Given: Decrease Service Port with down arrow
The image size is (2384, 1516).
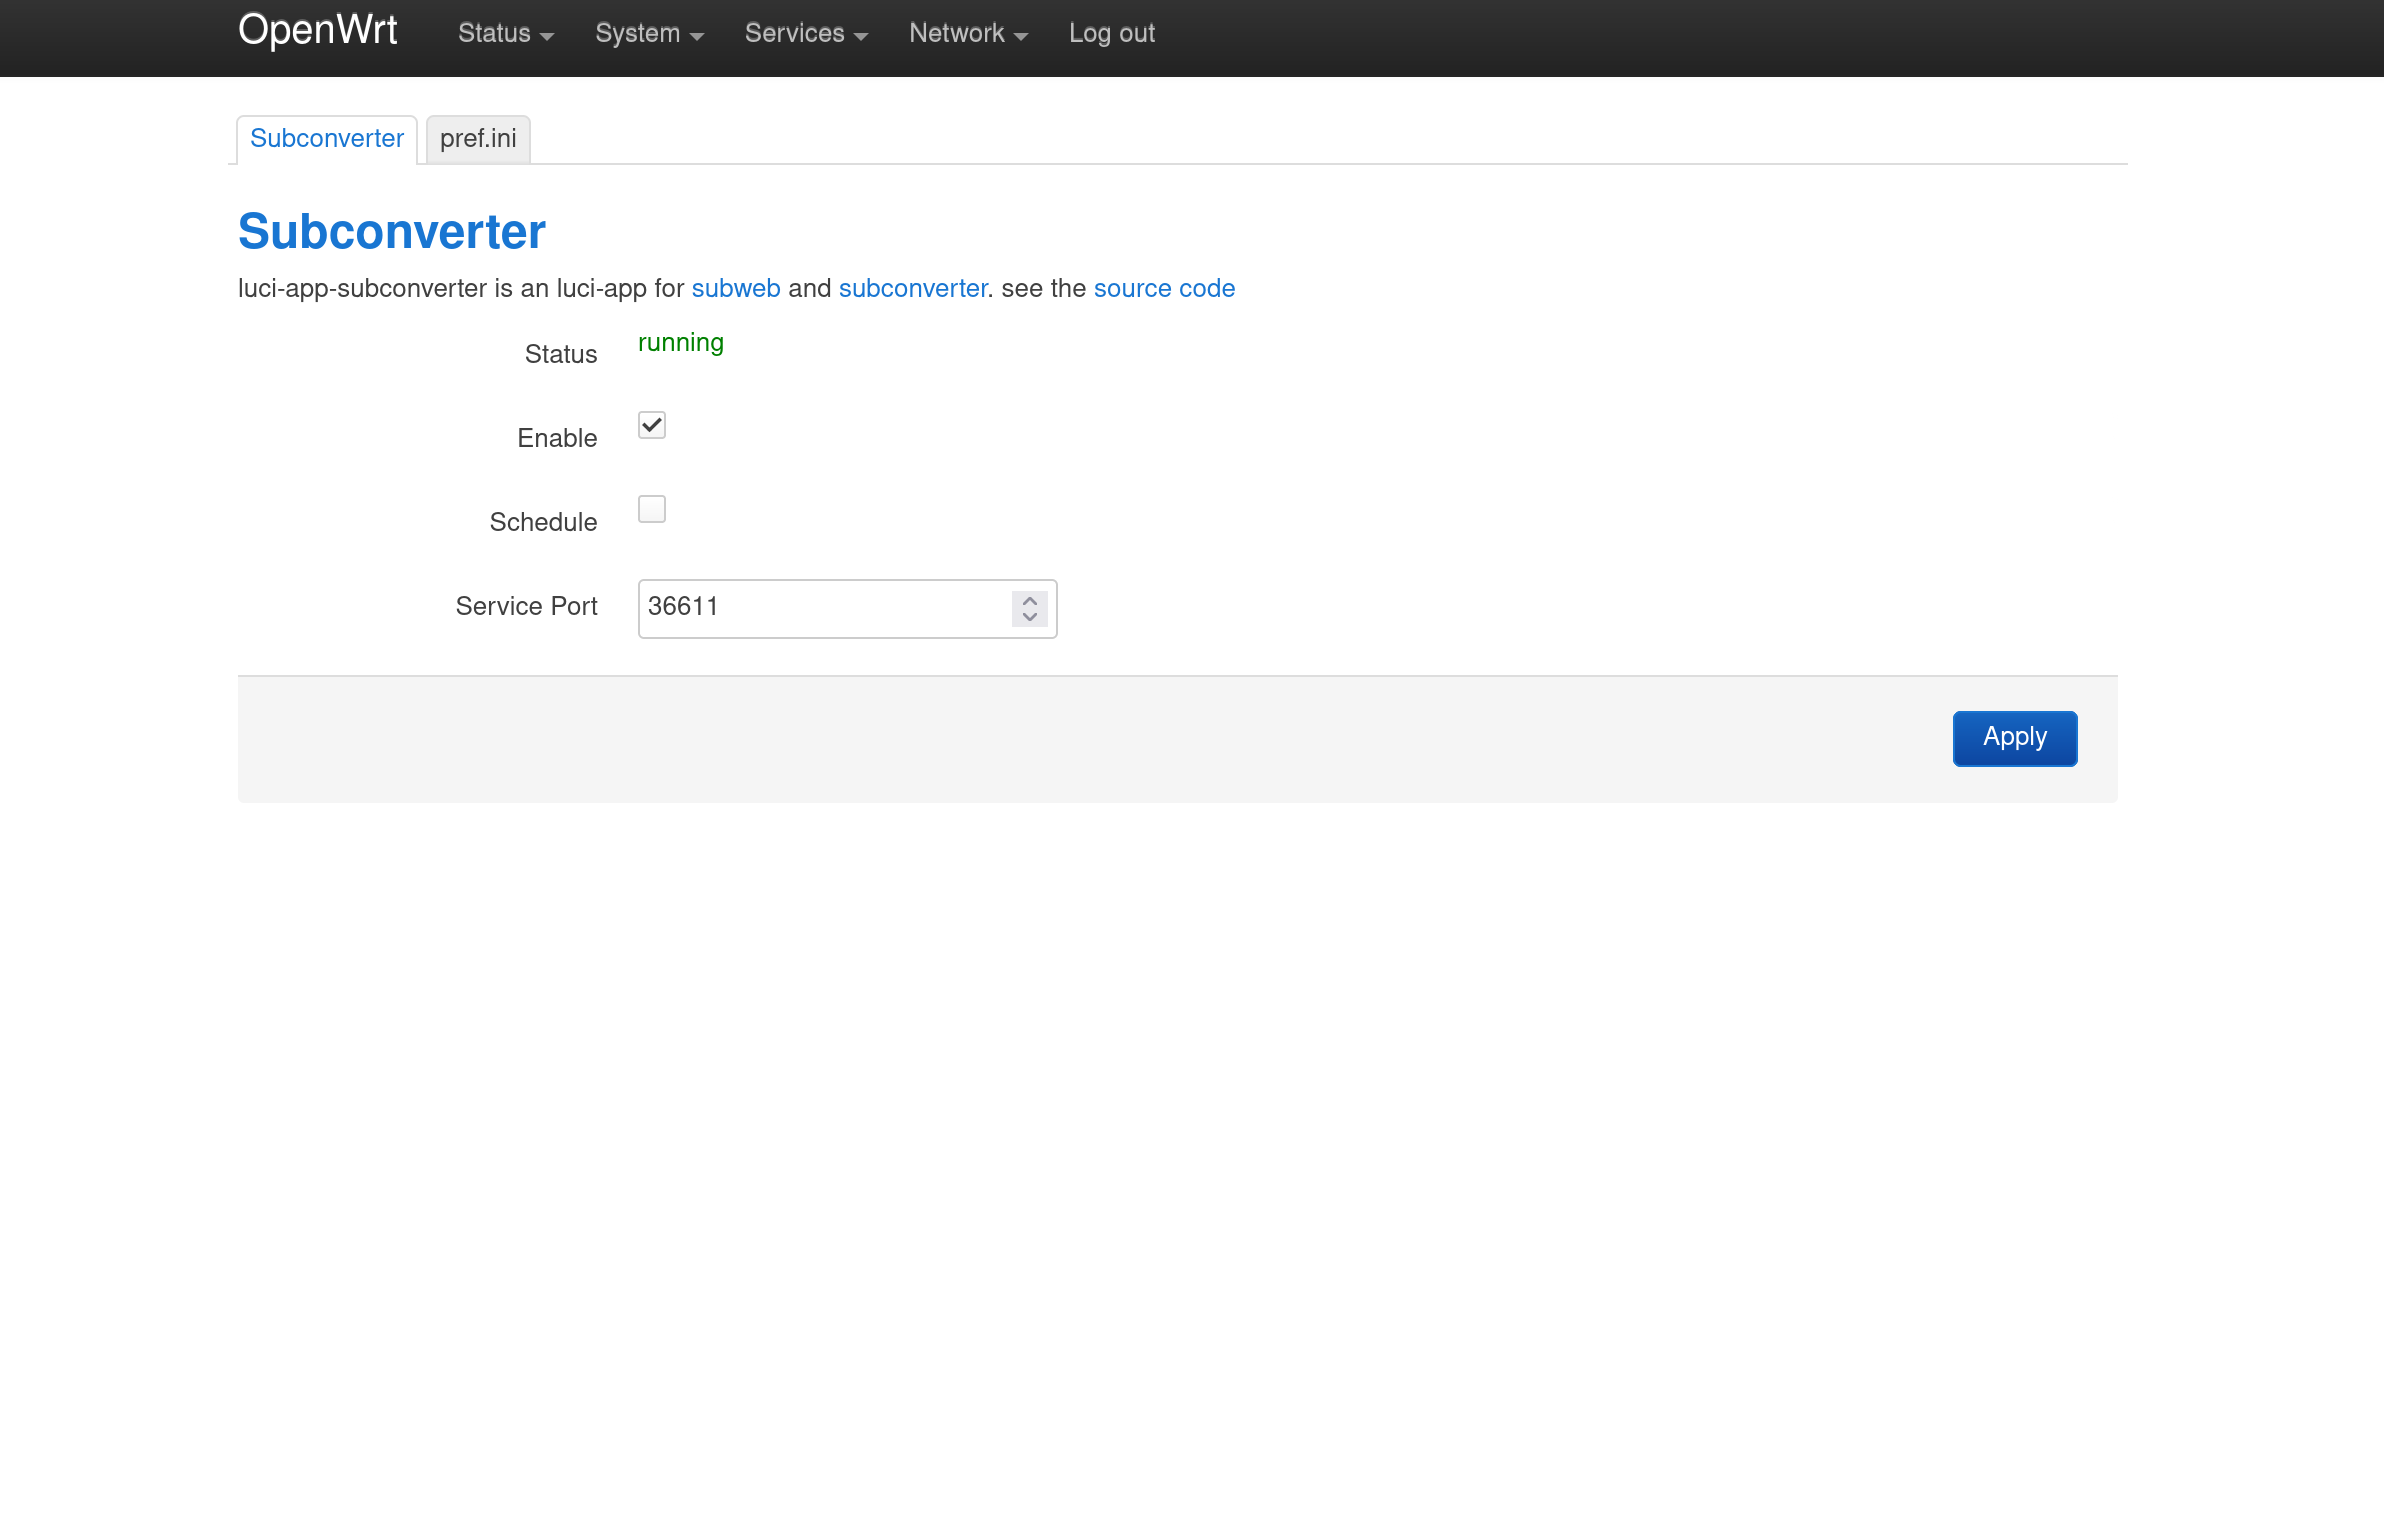Looking at the screenshot, I should pyautogui.click(x=1030, y=617).
